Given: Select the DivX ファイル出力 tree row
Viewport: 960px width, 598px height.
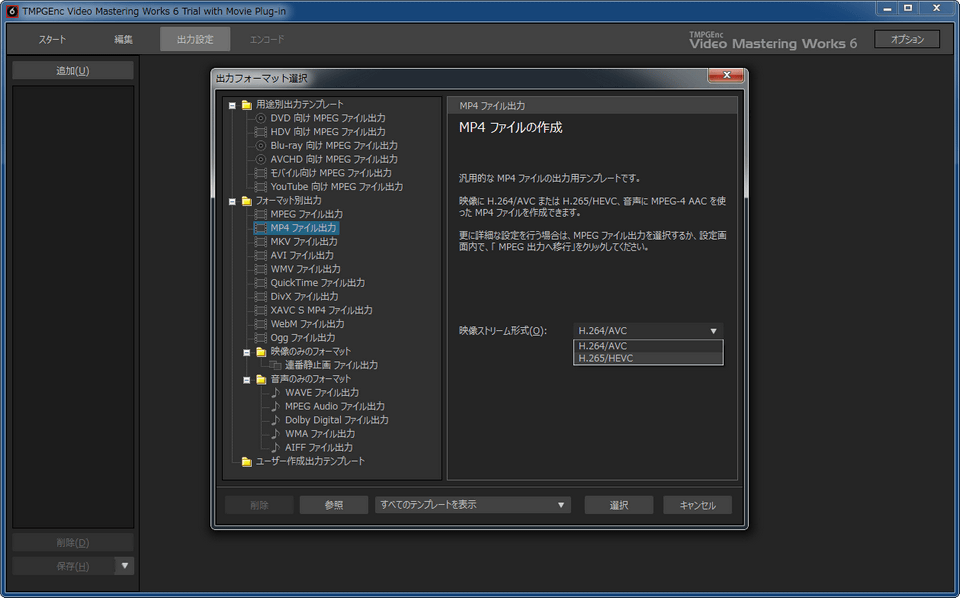Looking at the screenshot, I should tap(304, 296).
